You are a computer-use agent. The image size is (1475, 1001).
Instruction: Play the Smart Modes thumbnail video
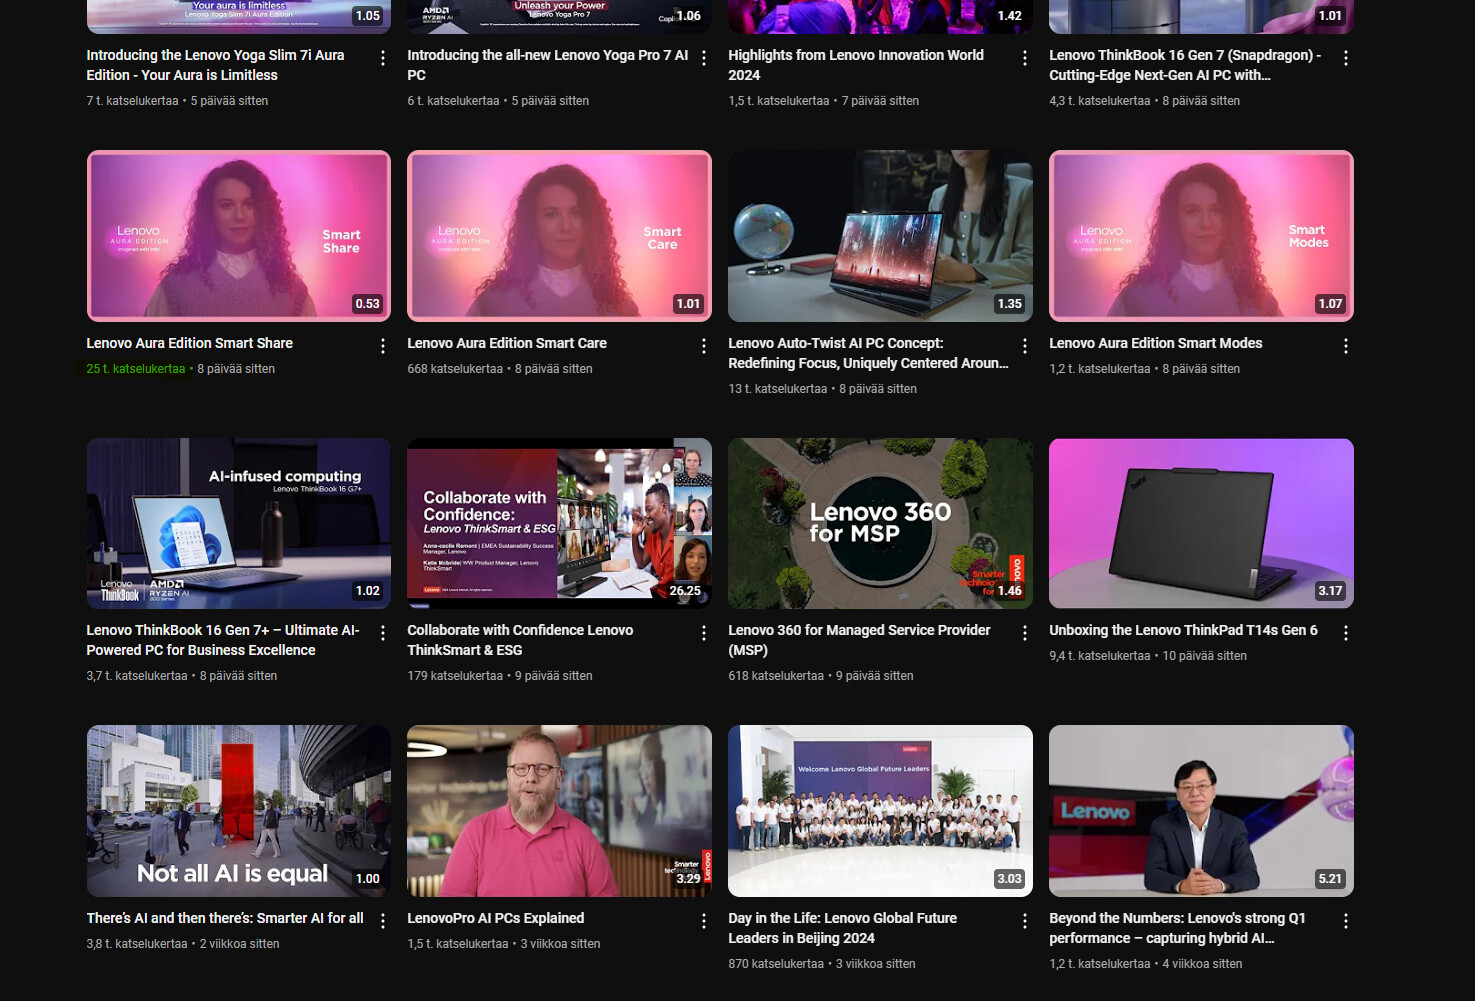1201,236
